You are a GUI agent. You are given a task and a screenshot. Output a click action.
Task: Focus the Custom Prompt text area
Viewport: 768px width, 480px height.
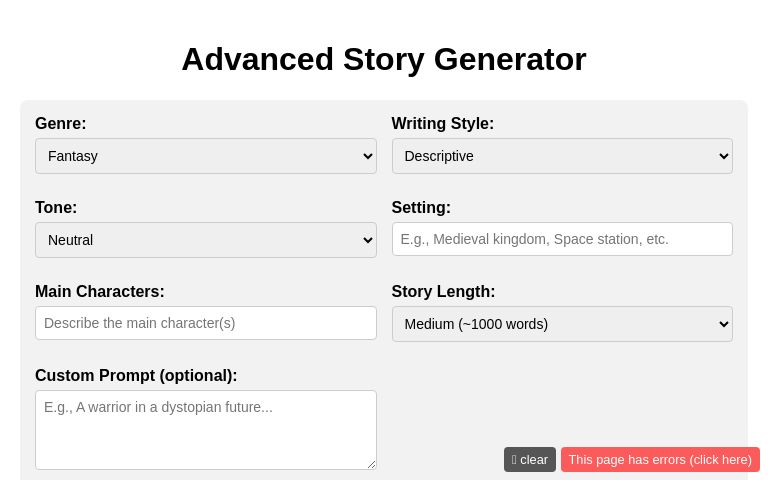point(205,429)
